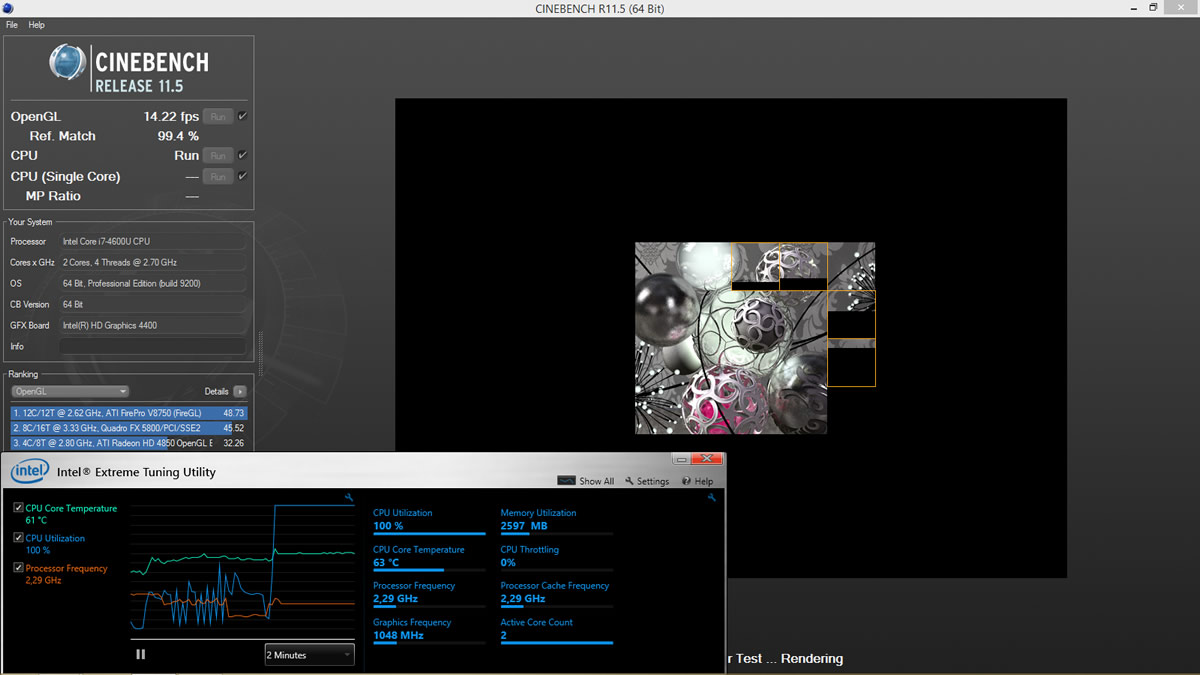Uncheck CPU Utilization in graph legend
Screen dimensions: 1200x675
click(x=19, y=538)
